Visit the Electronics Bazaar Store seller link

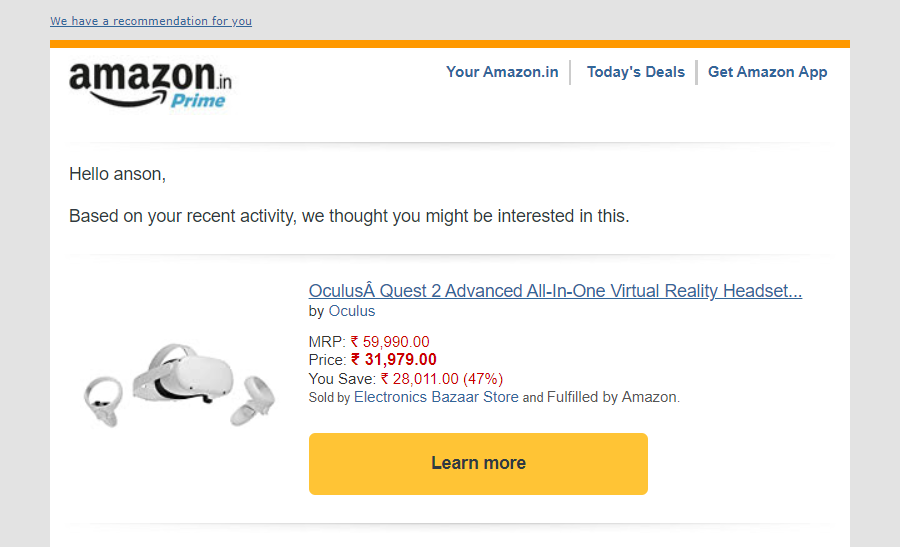pos(436,397)
